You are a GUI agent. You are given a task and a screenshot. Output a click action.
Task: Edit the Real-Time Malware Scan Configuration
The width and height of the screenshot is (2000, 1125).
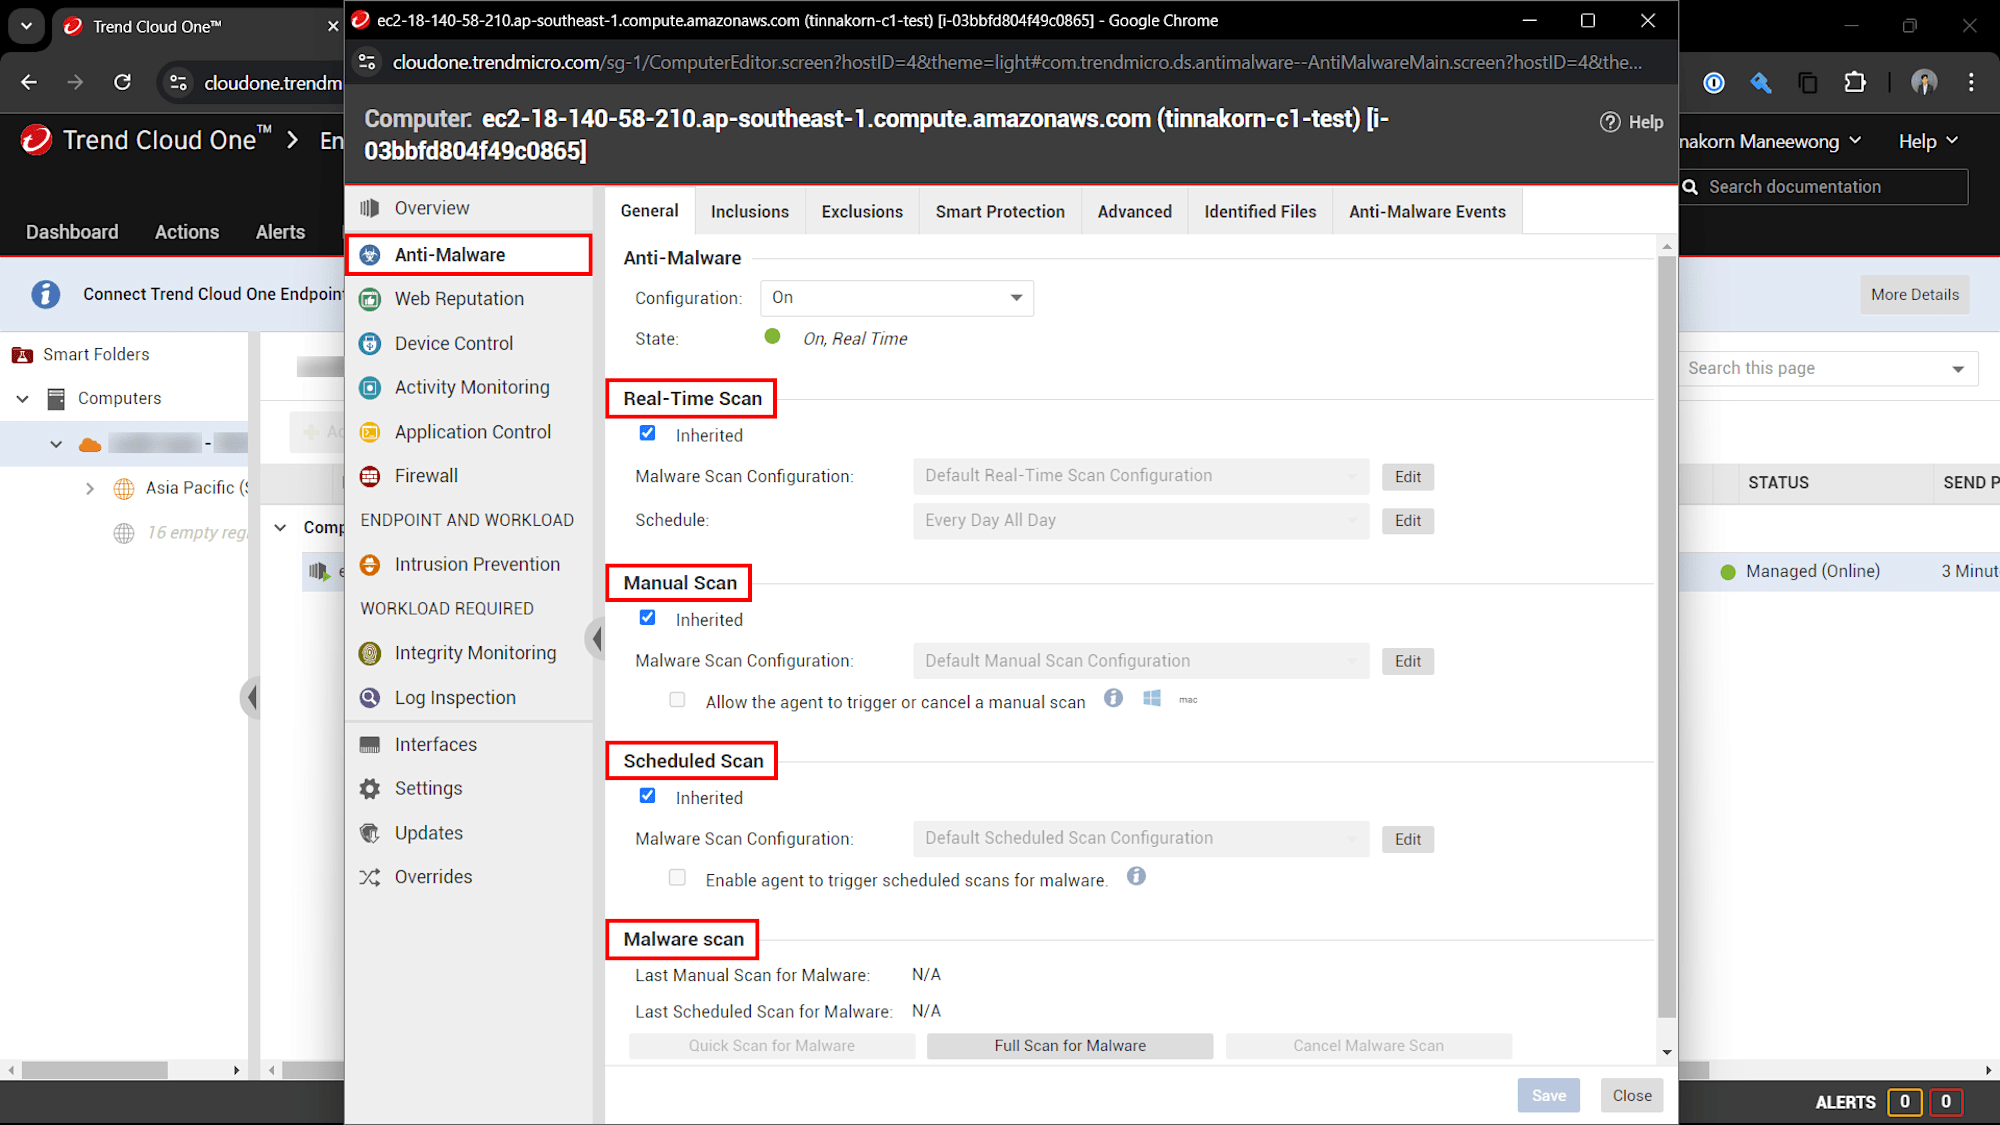pos(1408,477)
